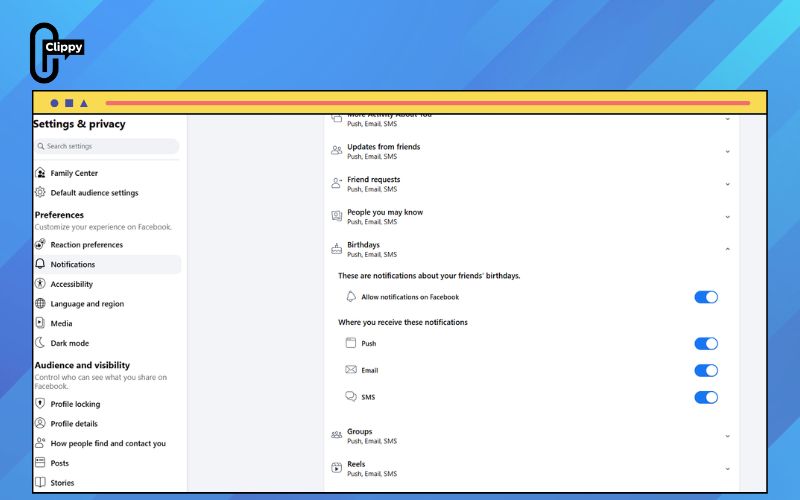Click 'Where you receive these notifications' text
Screen dimensions: 800x500
point(403,322)
